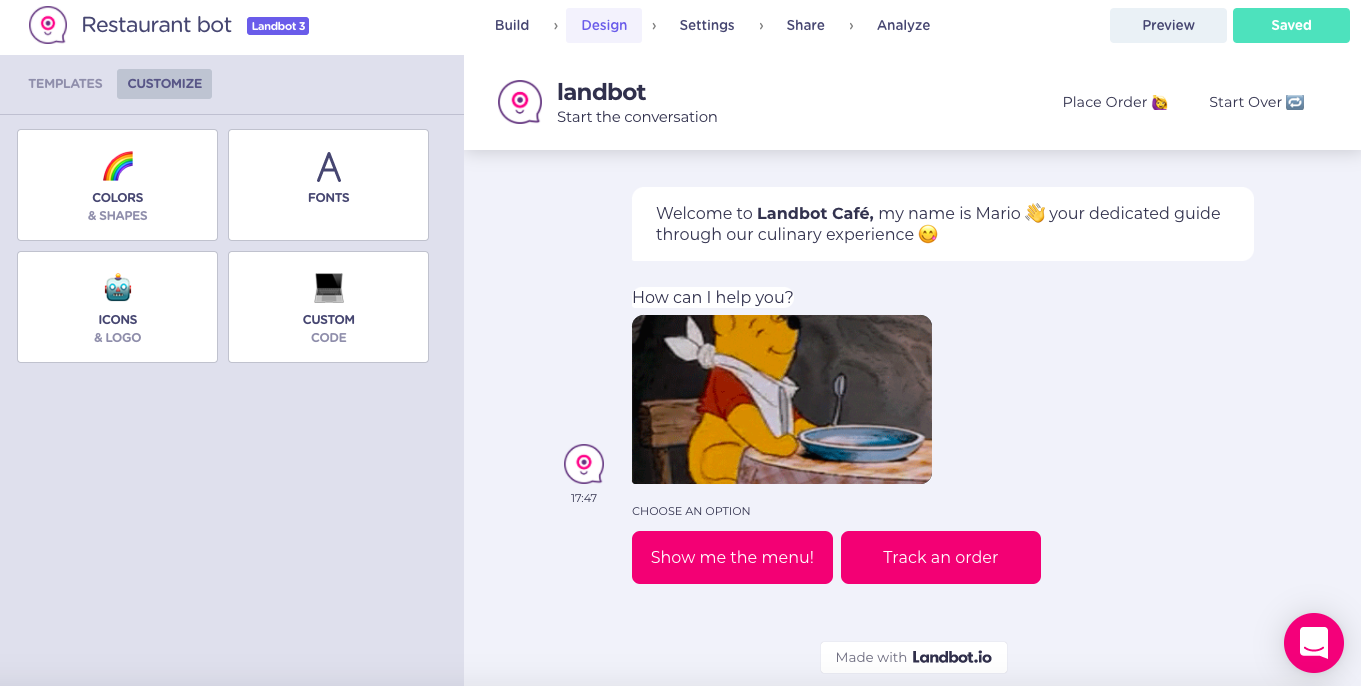Open the Fonts letter A card
The image size is (1361, 686).
(x=328, y=185)
